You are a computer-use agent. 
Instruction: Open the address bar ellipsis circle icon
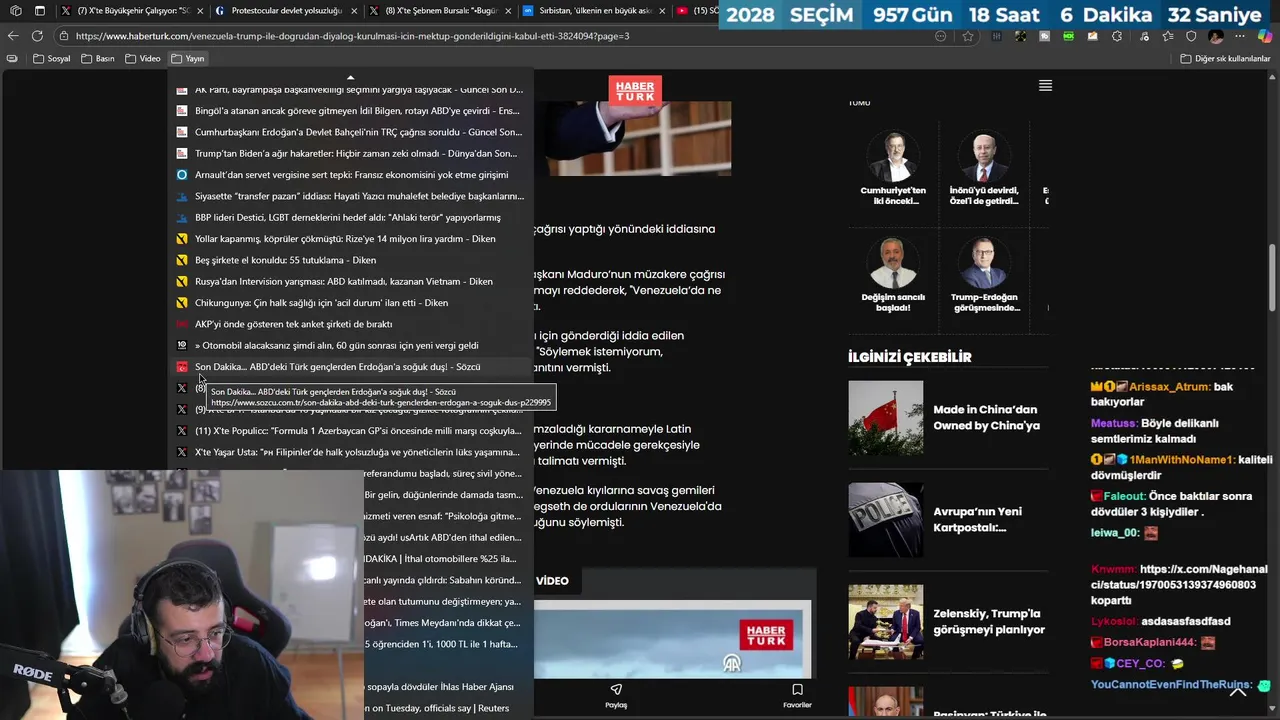click(940, 36)
